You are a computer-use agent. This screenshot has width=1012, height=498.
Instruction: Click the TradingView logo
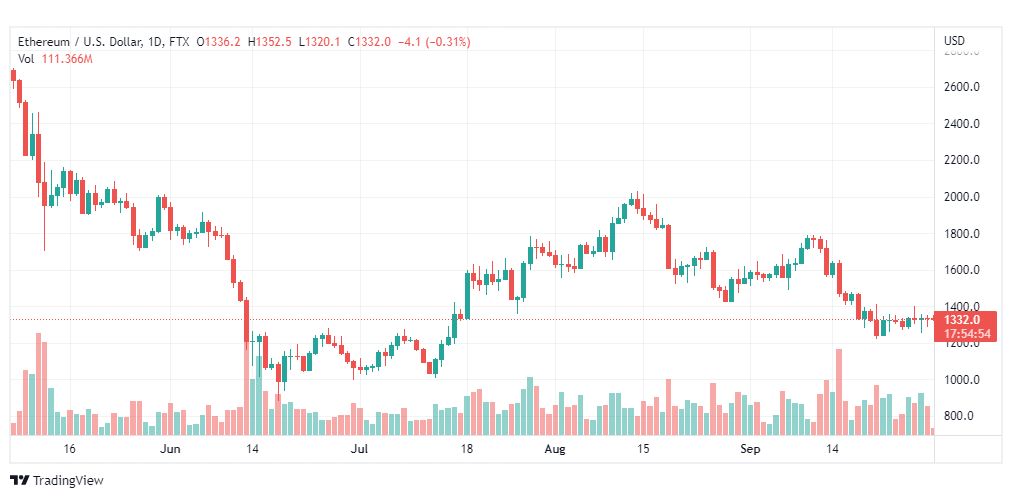57,480
